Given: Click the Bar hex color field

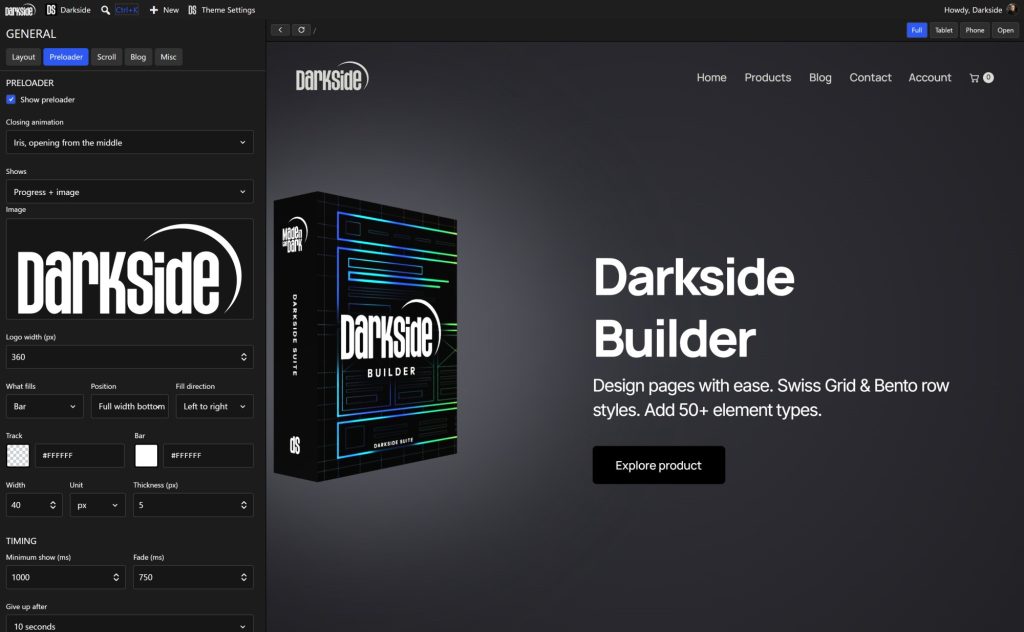Looking at the screenshot, I should point(208,456).
